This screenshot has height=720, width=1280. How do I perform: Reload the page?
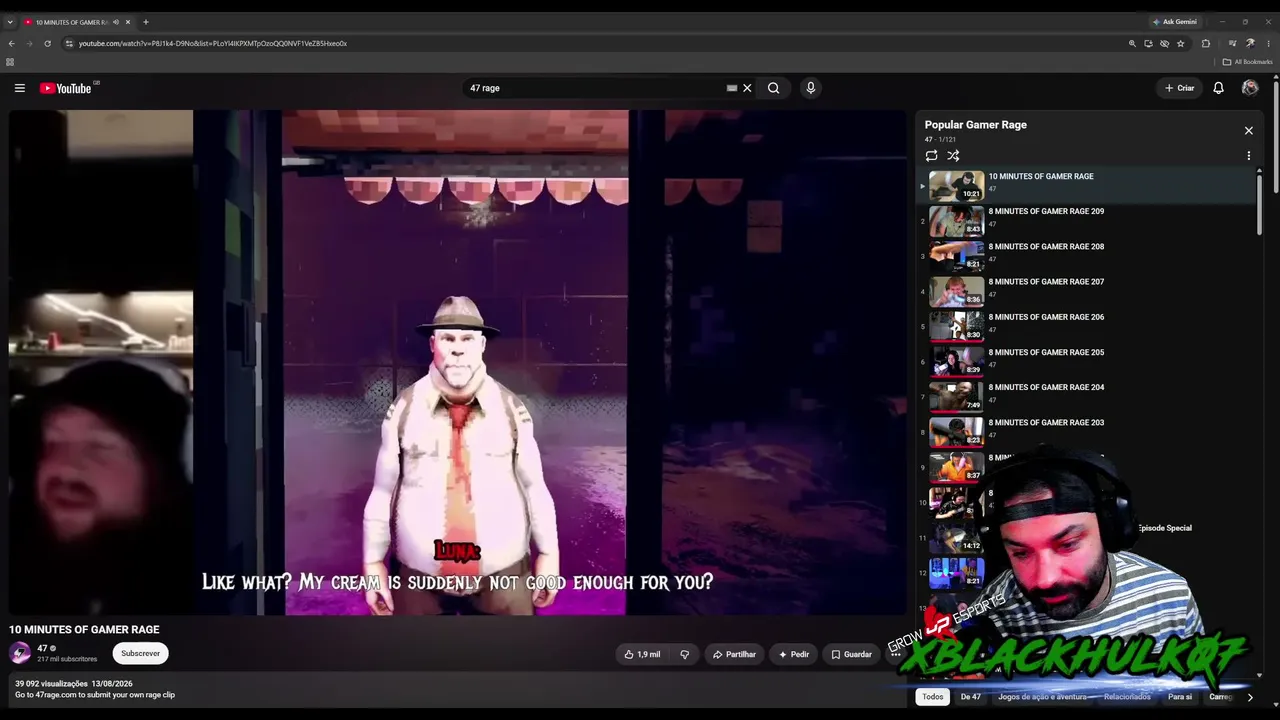[x=47, y=44]
